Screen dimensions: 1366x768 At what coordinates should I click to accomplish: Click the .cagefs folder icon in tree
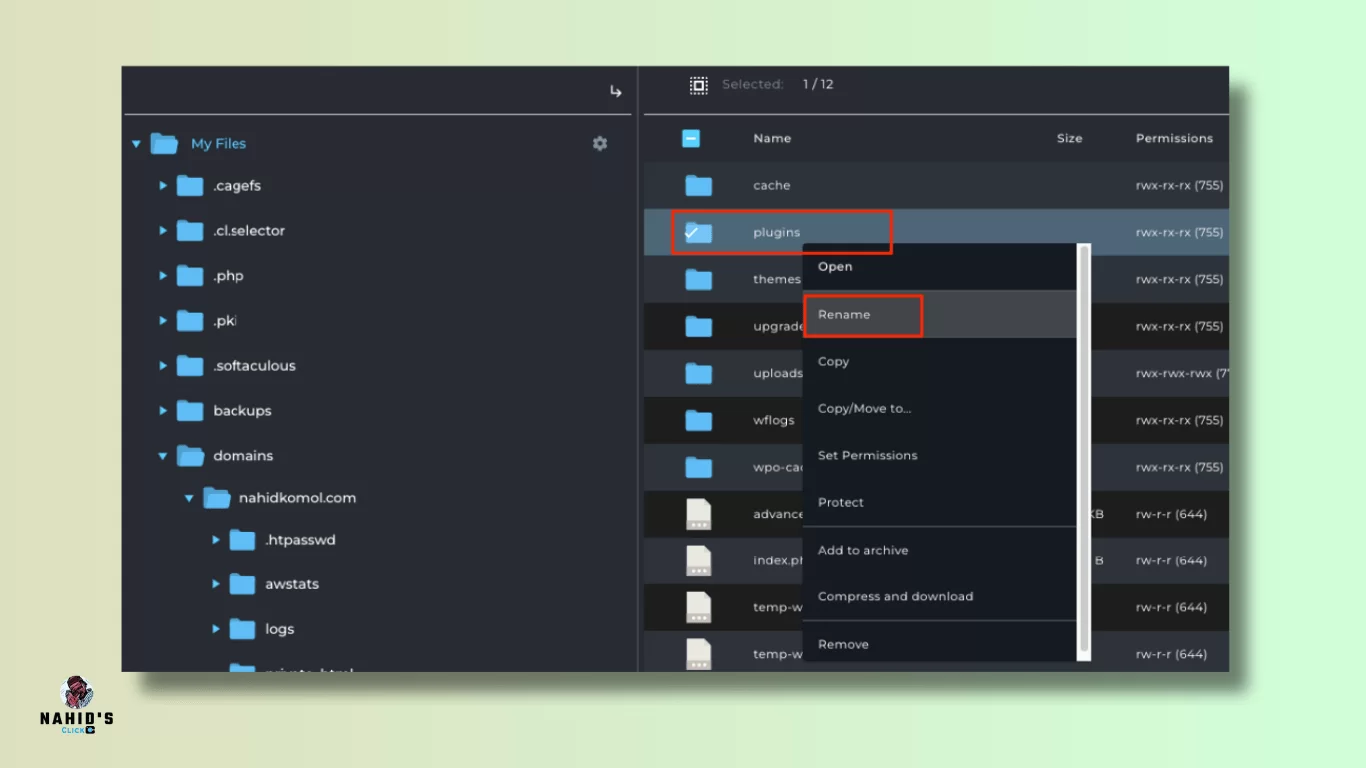(x=190, y=186)
